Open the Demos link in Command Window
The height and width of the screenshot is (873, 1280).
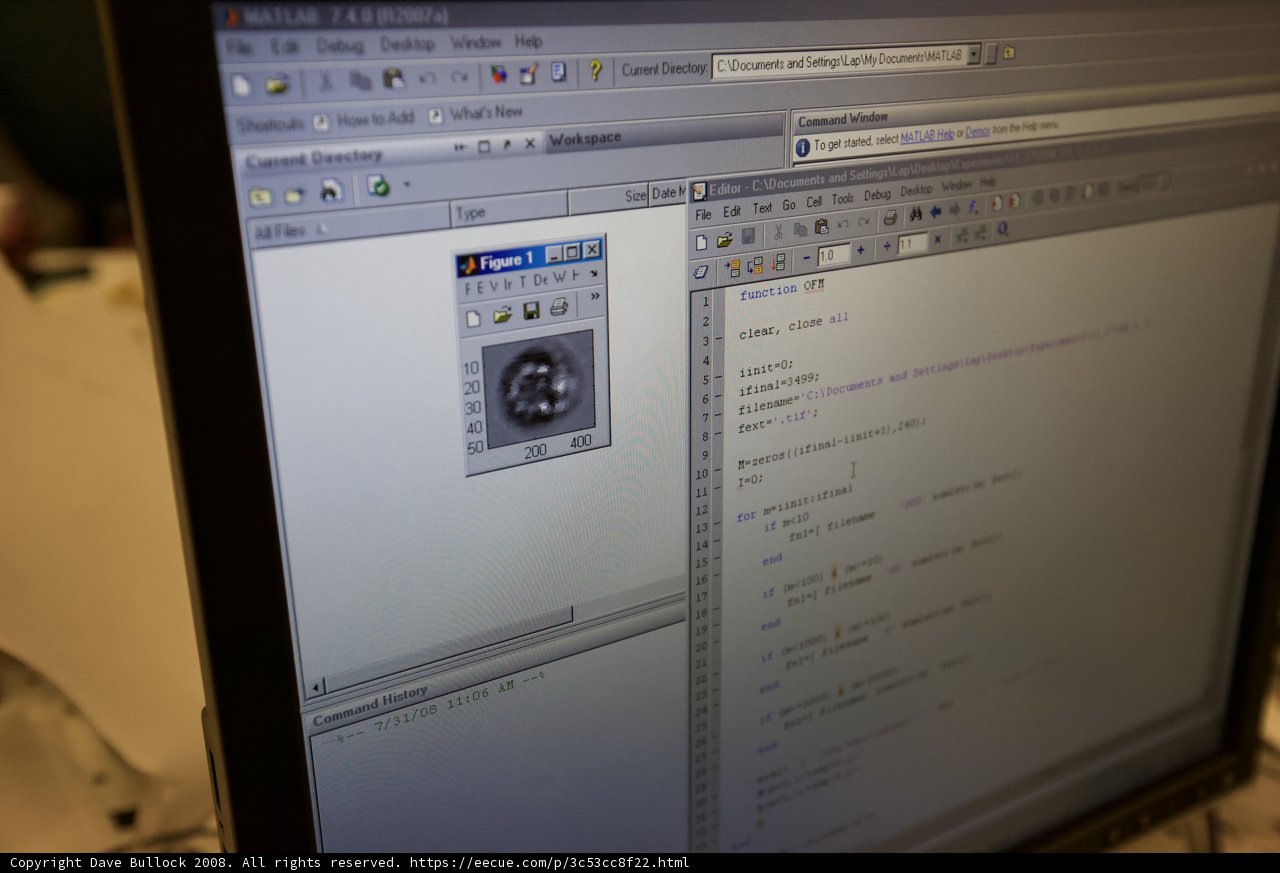click(x=977, y=133)
